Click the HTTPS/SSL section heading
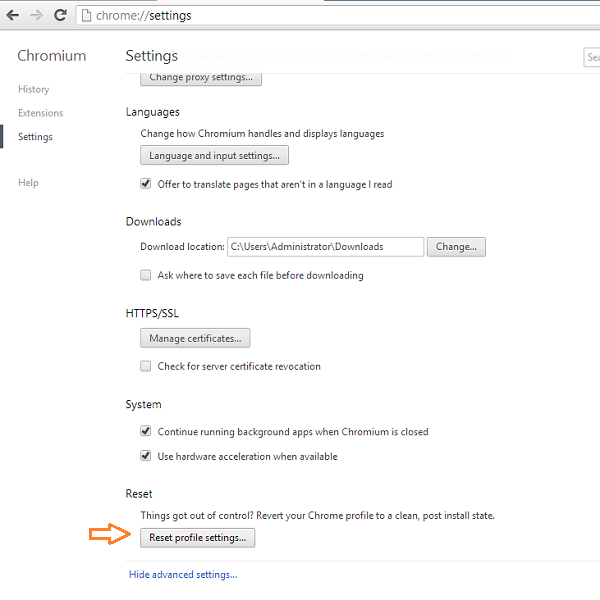600x600 pixels. (x=152, y=313)
